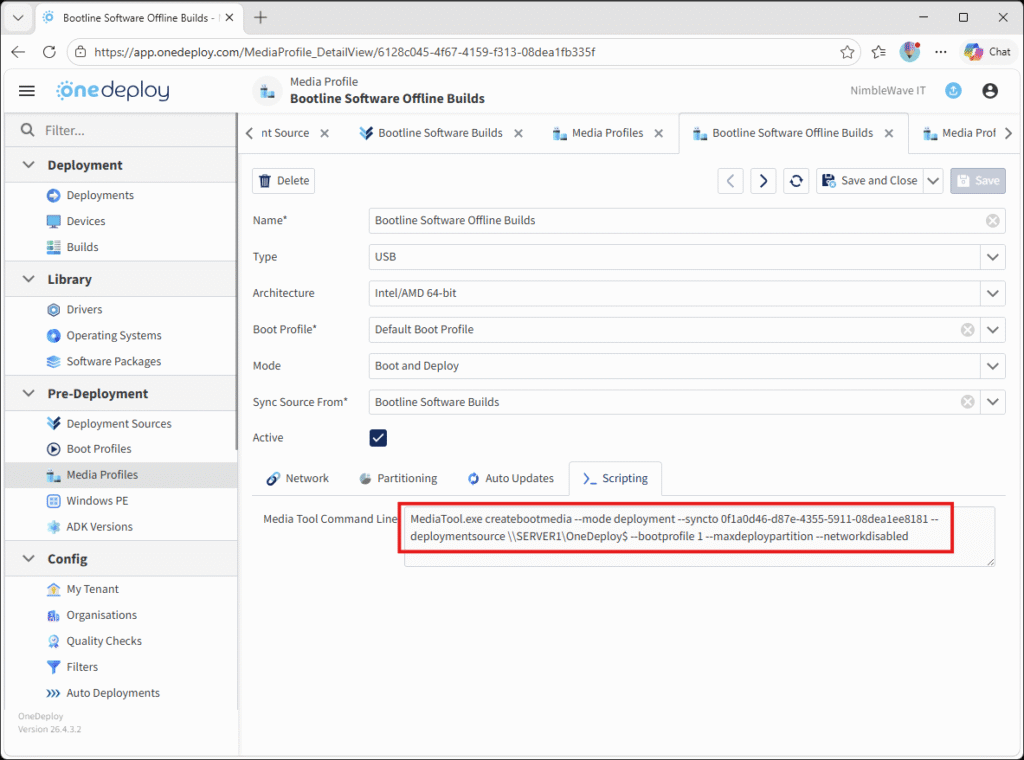Image resolution: width=1024 pixels, height=760 pixels.
Task: Open Builds in the sidebar
Action: (x=82, y=247)
